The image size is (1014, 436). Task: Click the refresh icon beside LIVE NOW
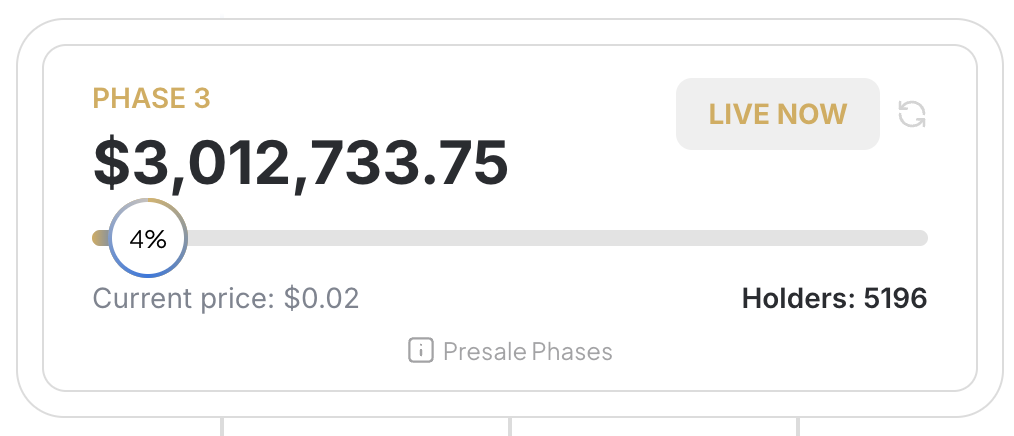911,114
